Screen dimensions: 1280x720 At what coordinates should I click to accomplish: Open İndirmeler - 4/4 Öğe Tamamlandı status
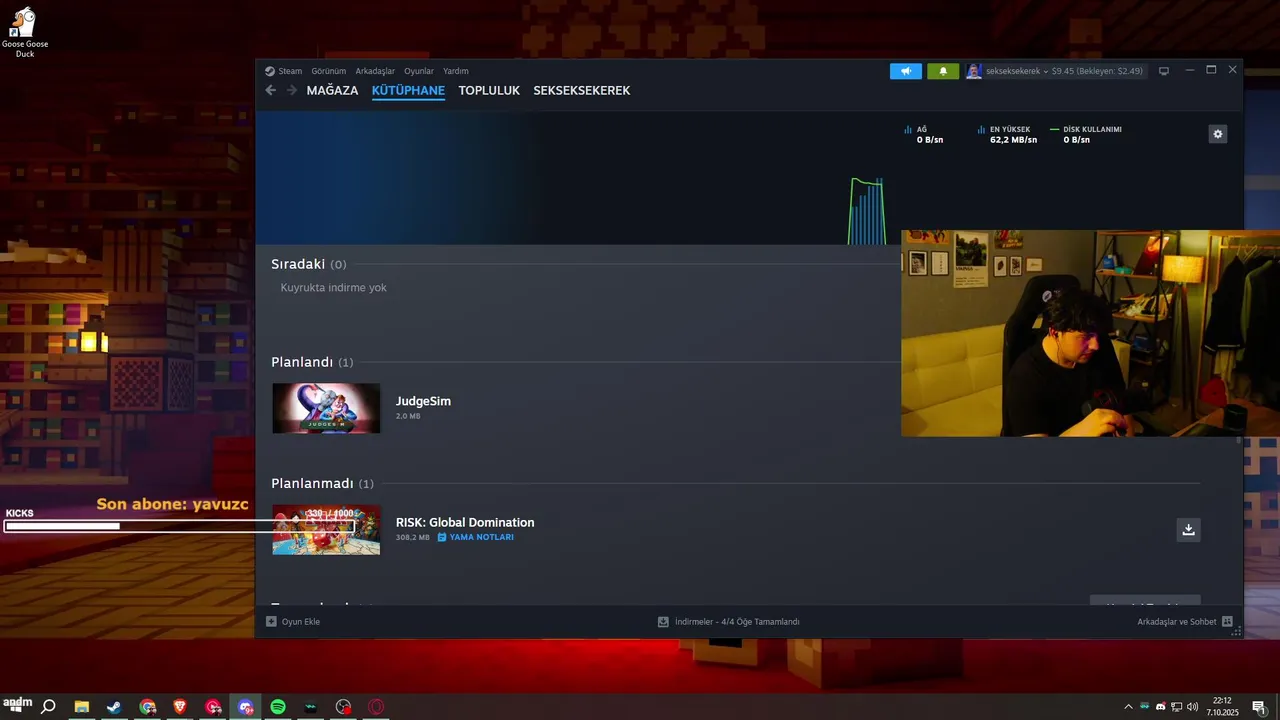737,621
